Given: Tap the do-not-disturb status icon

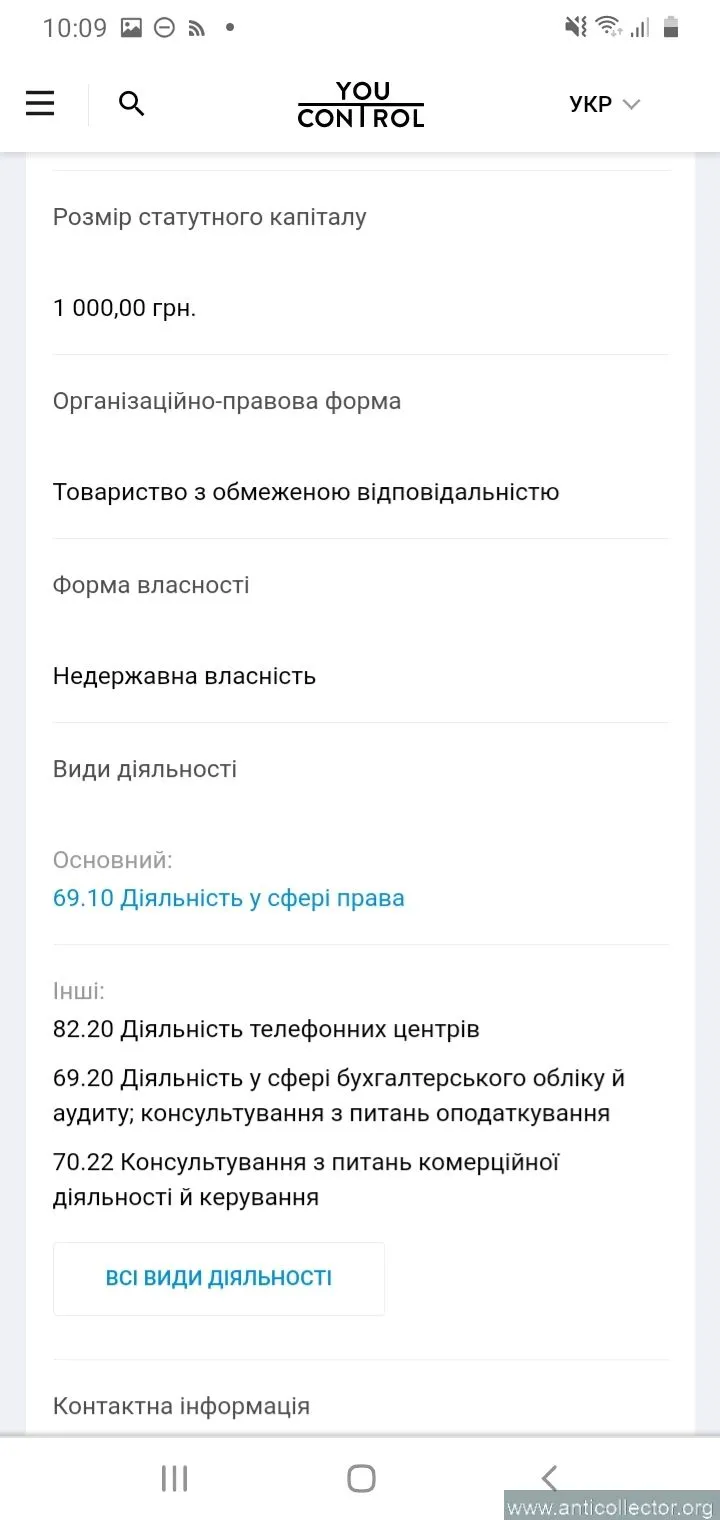Looking at the screenshot, I should [x=164, y=28].
